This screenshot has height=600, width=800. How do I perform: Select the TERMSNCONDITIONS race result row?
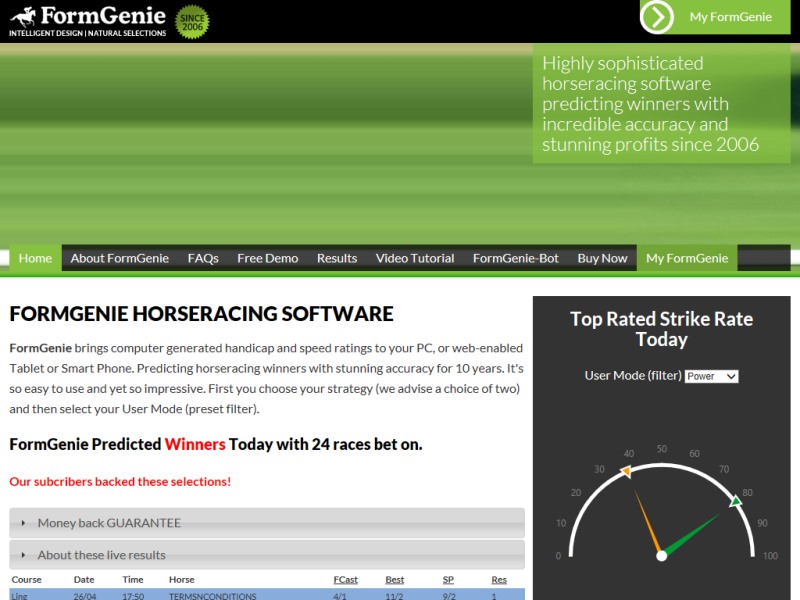click(x=267, y=595)
